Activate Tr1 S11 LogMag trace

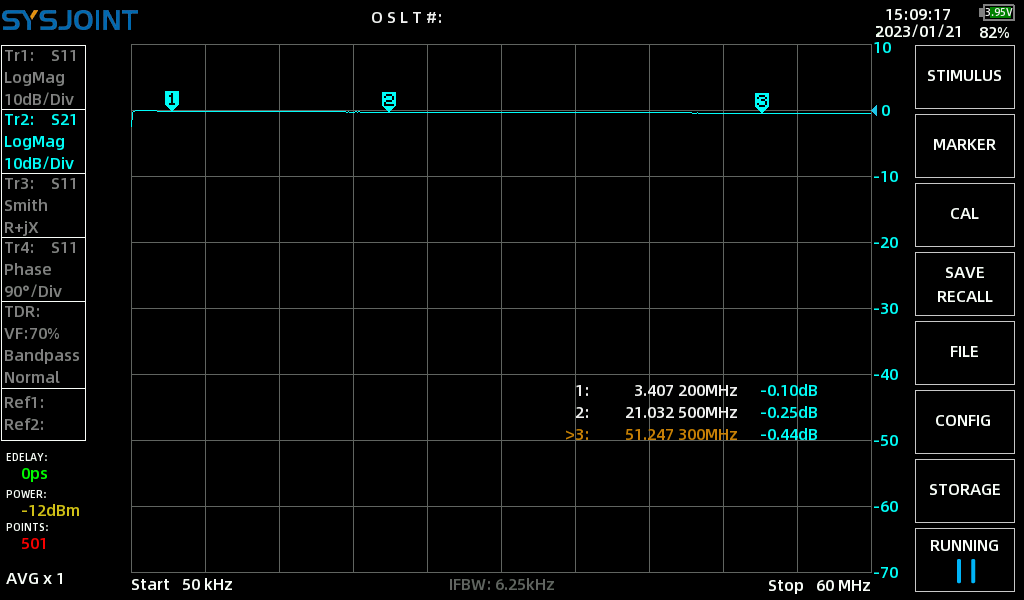pos(43,77)
